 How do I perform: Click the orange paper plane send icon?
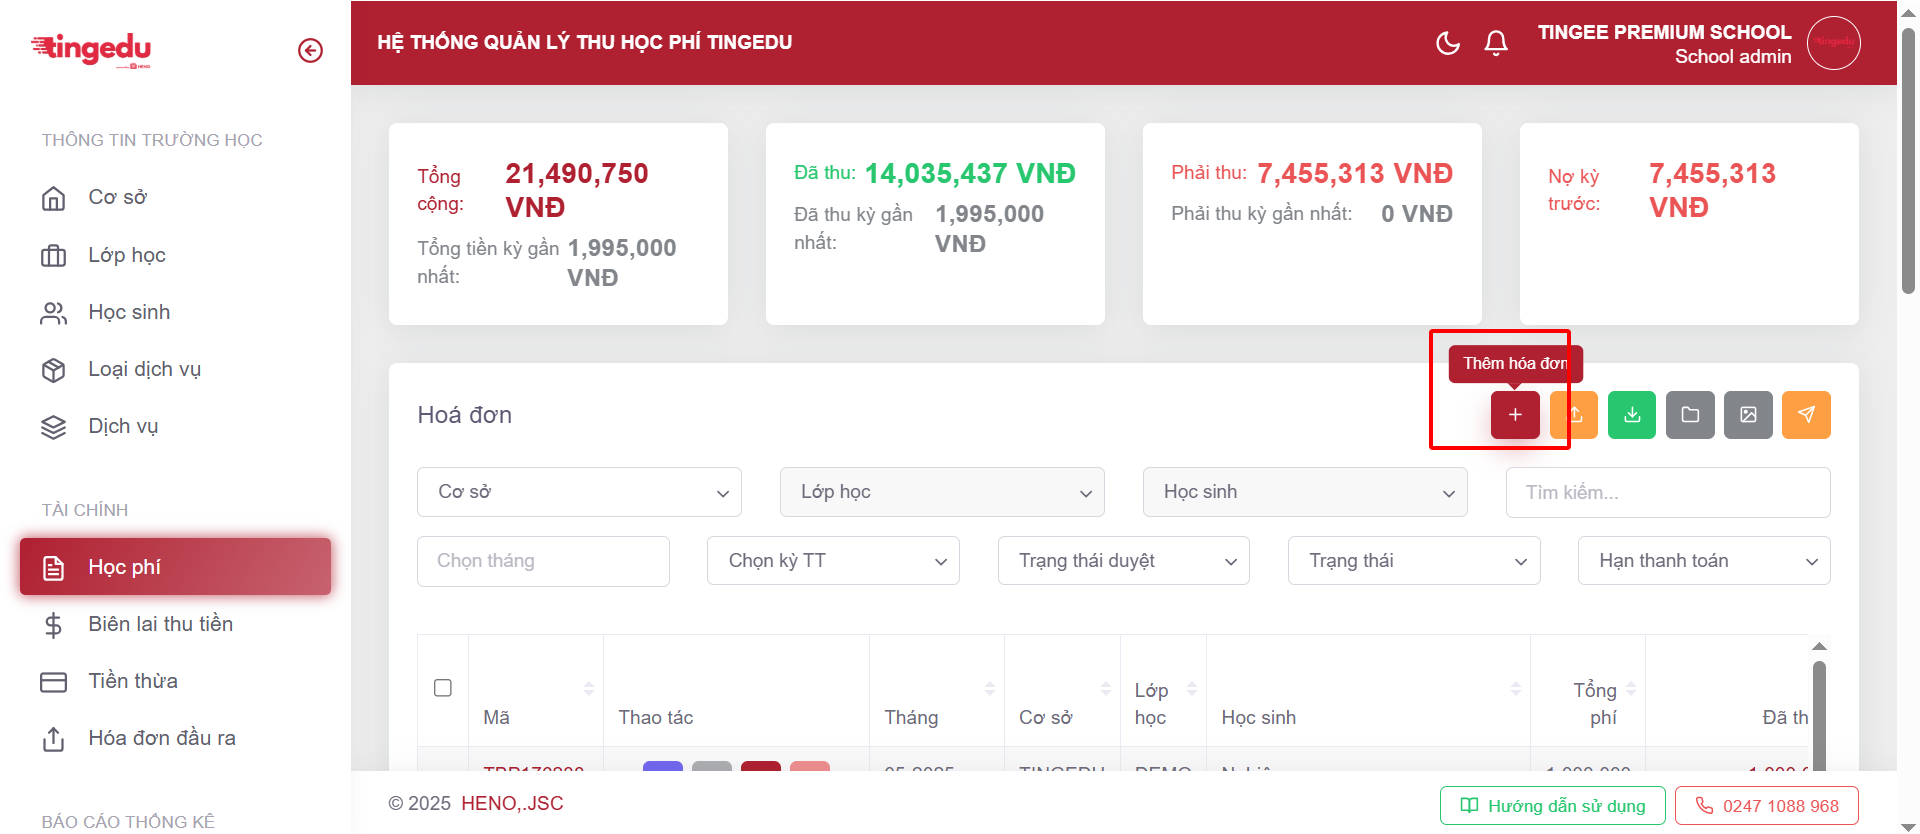click(1806, 415)
